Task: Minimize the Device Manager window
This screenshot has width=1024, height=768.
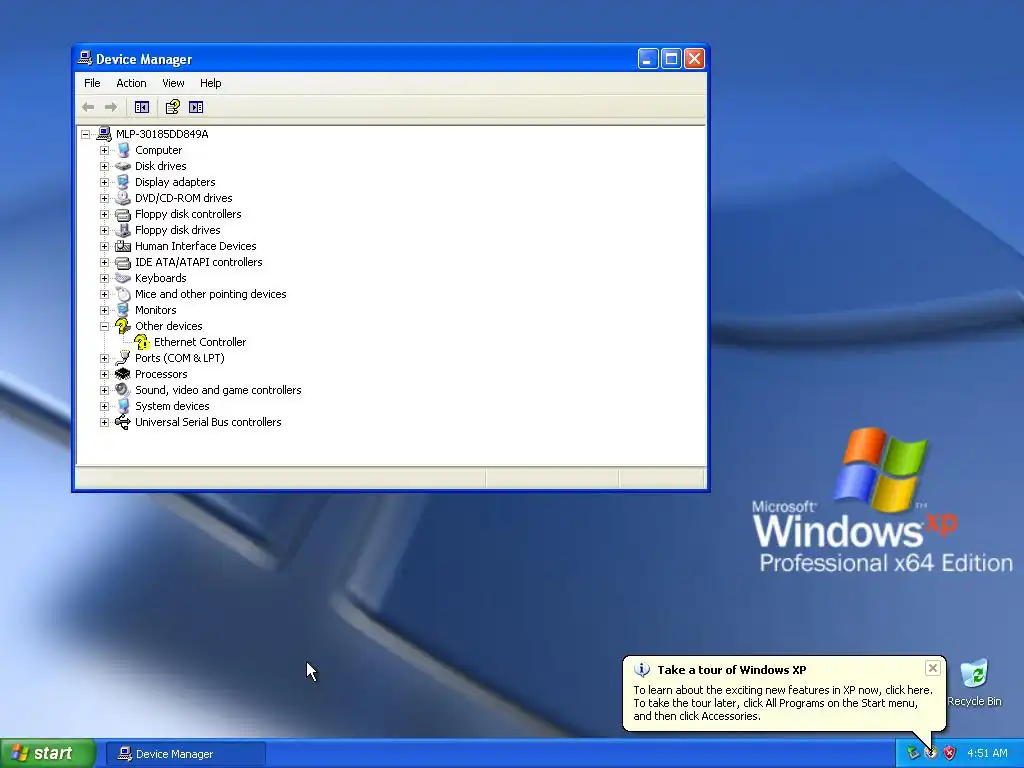Action: pyautogui.click(x=647, y=59)
